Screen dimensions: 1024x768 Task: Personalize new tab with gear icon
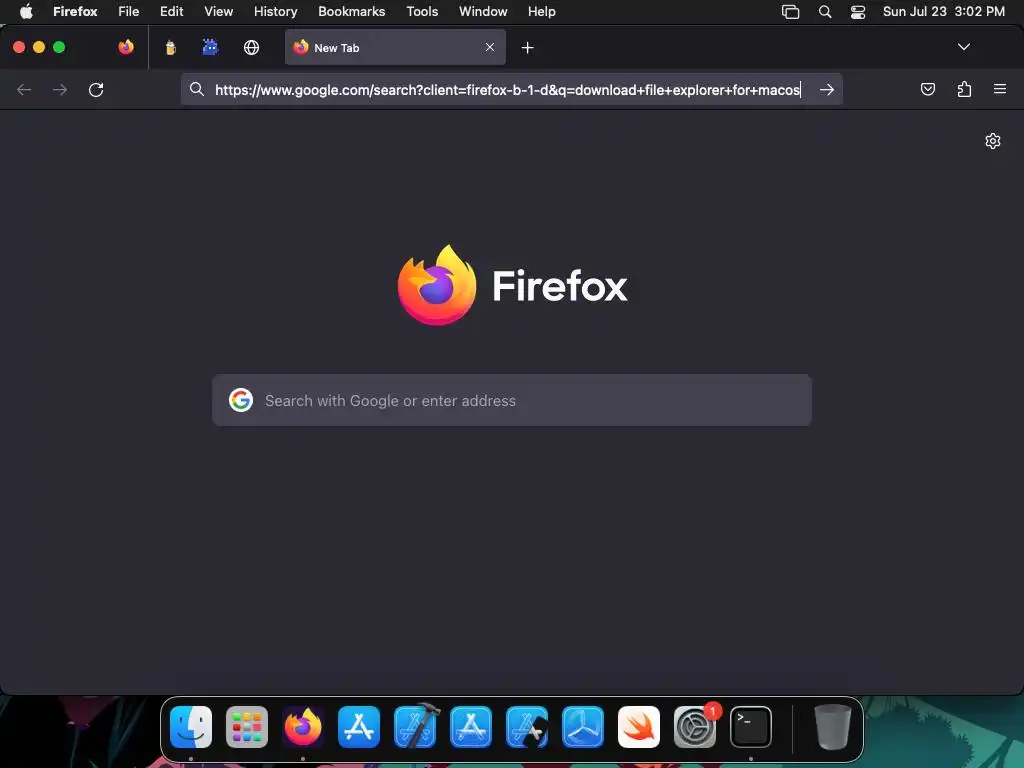click(993, 141)
